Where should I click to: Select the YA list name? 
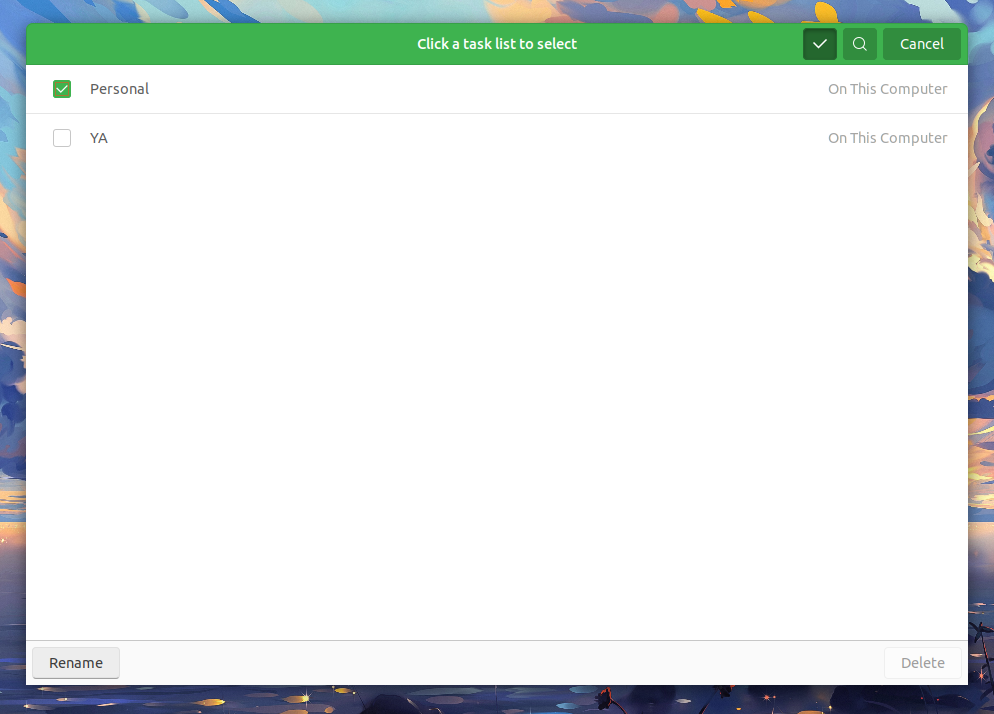click(x=99, y=138)
